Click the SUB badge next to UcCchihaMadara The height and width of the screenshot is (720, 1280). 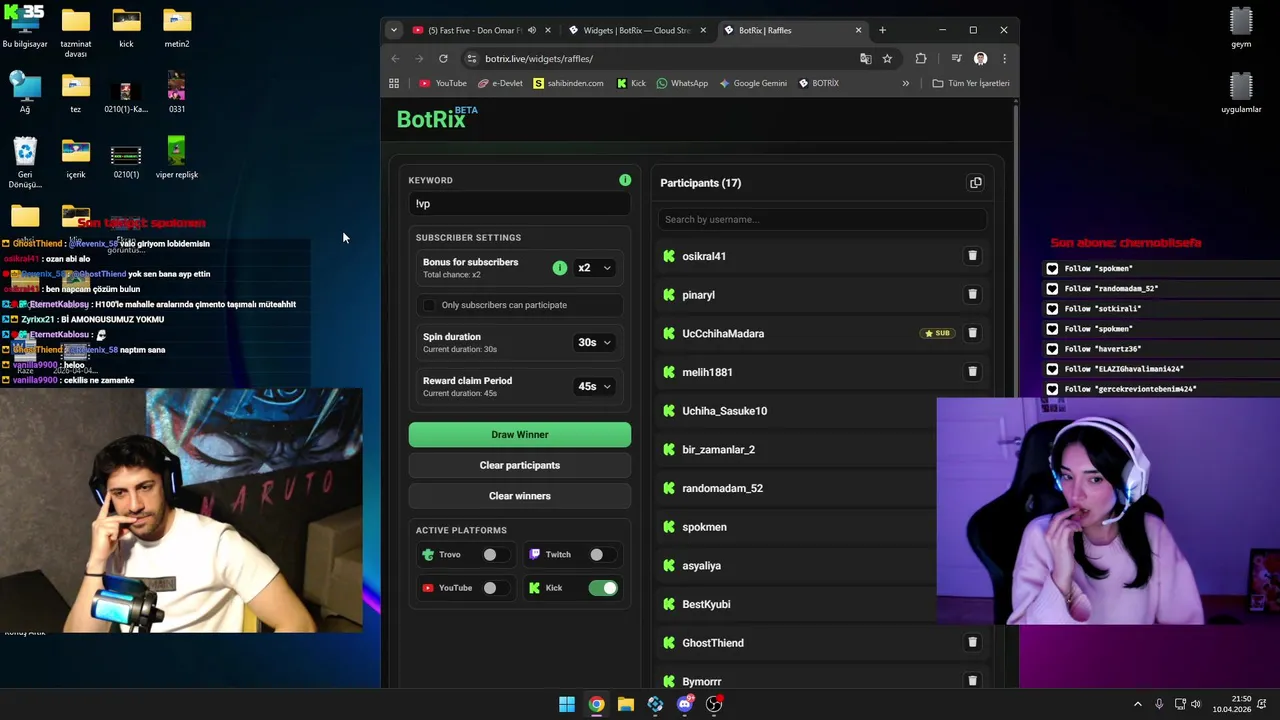click(937, 333)
